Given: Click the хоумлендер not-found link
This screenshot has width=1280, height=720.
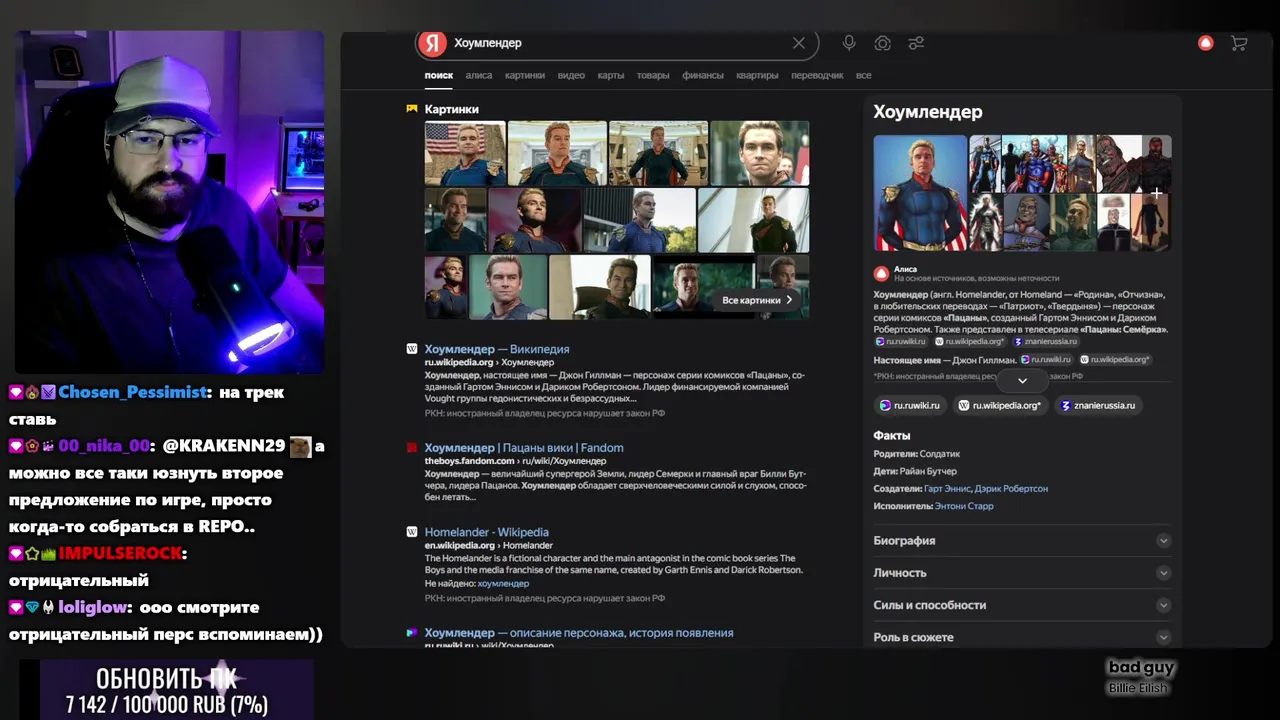Looking at the screenshot, I should (503, 583).
